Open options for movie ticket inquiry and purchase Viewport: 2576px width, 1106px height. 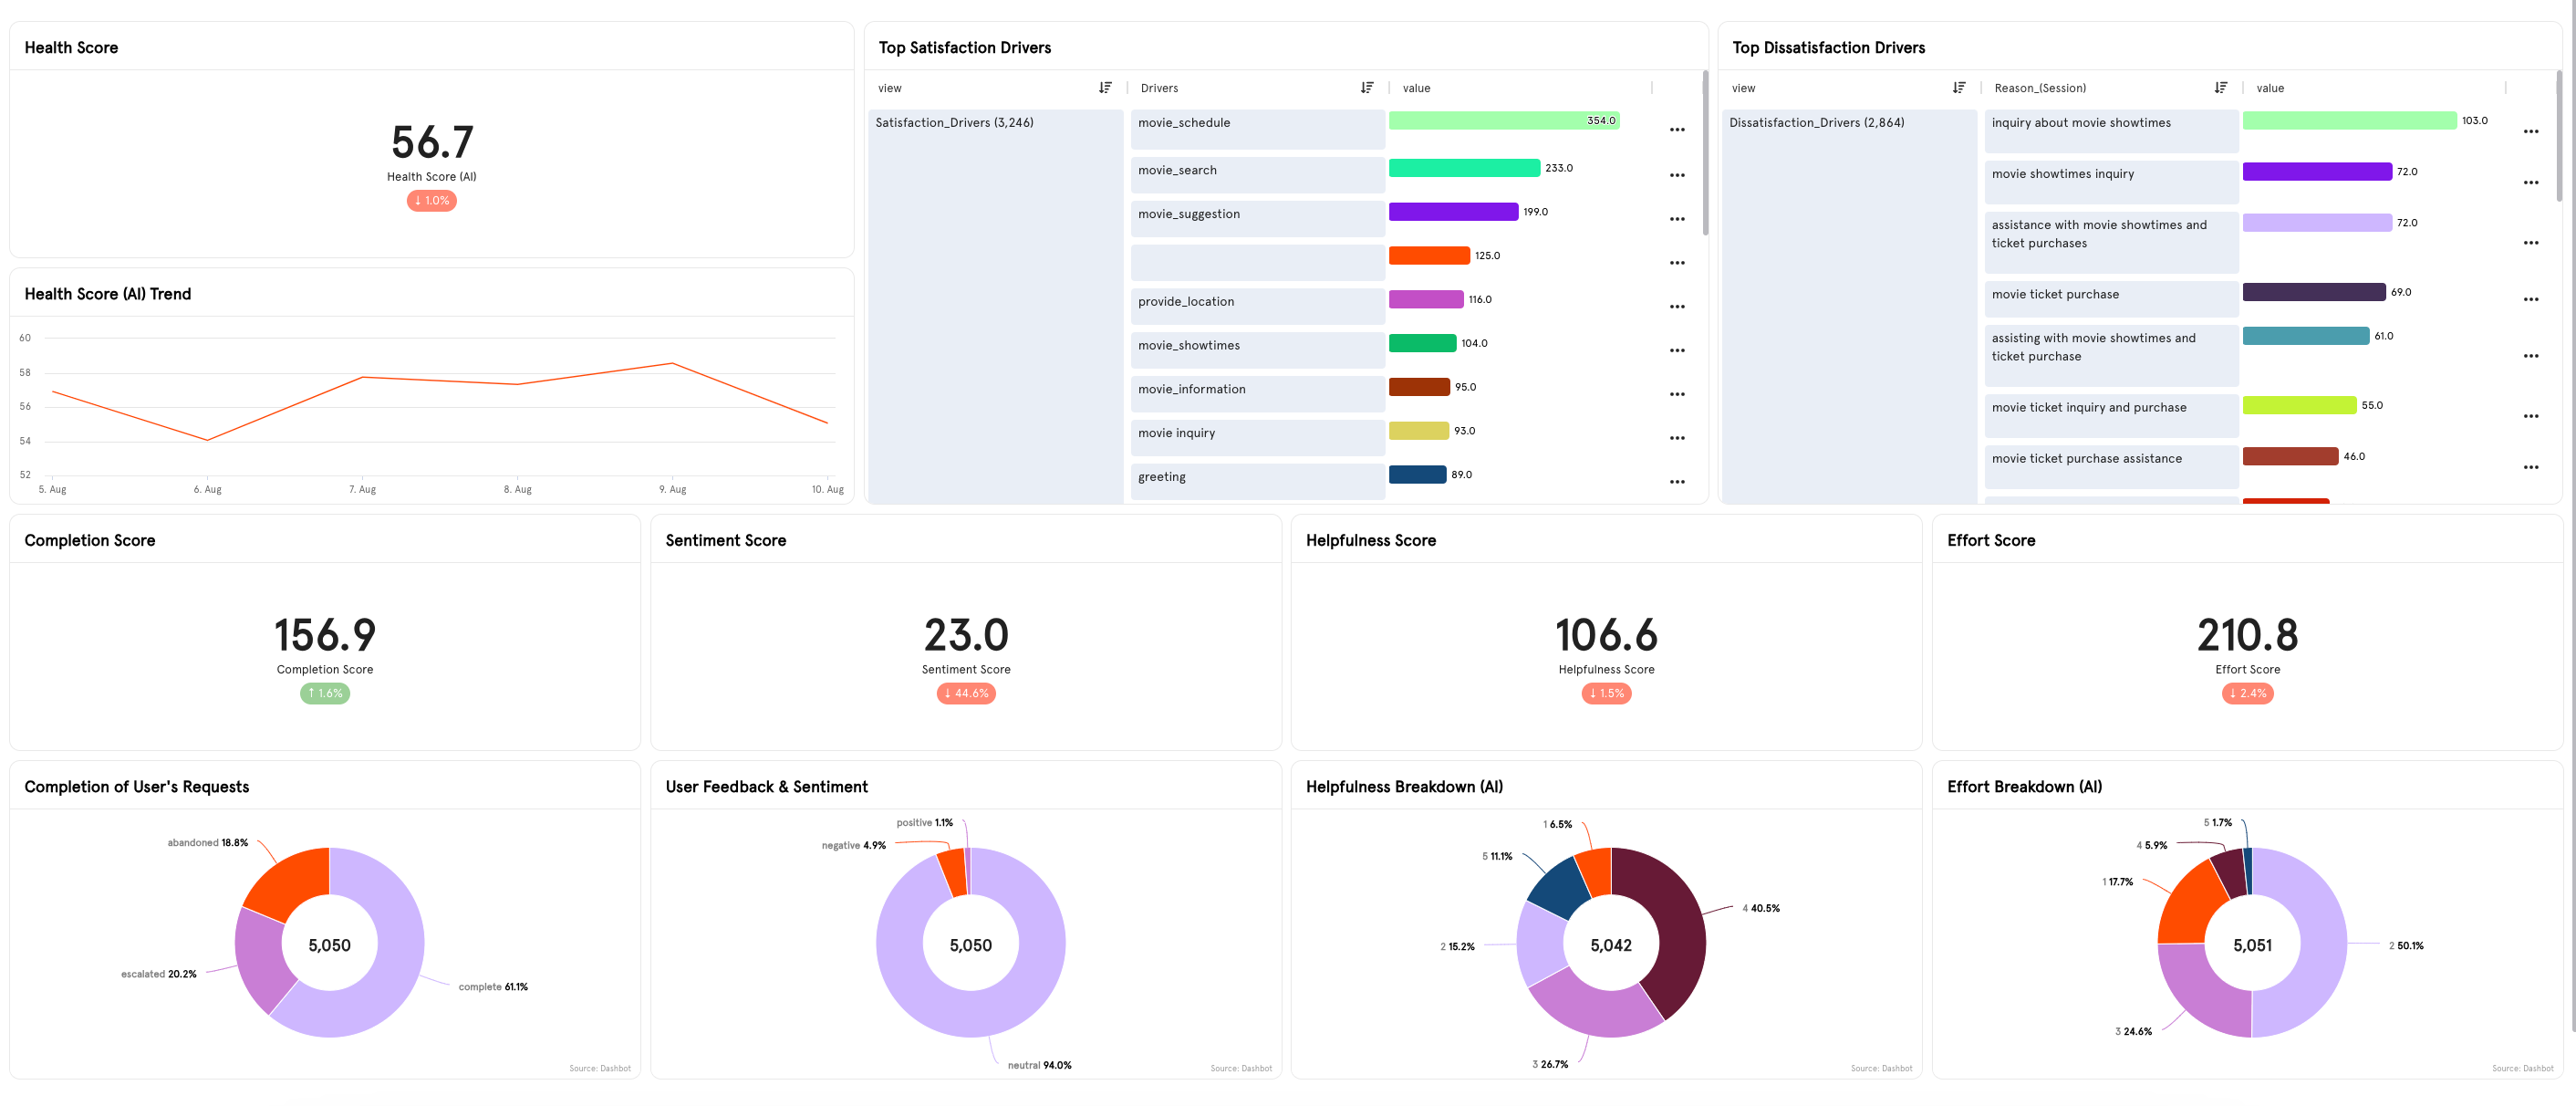pos(2531,417)
